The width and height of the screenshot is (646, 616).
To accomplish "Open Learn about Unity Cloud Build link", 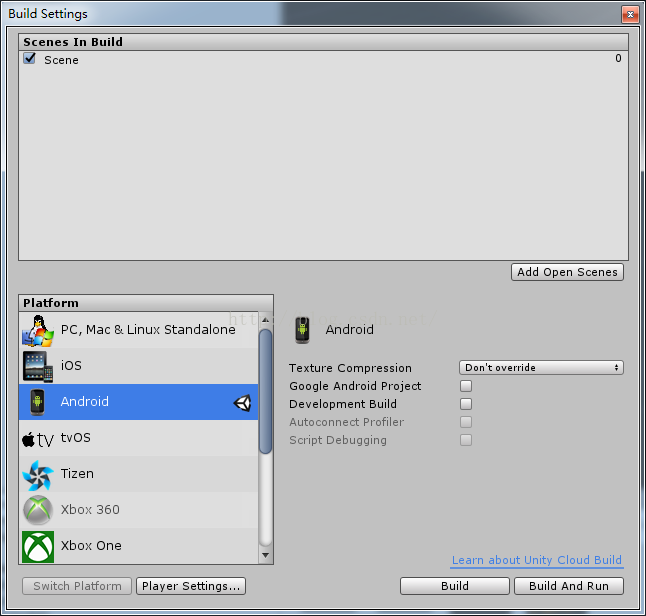I will coord(536,560).
